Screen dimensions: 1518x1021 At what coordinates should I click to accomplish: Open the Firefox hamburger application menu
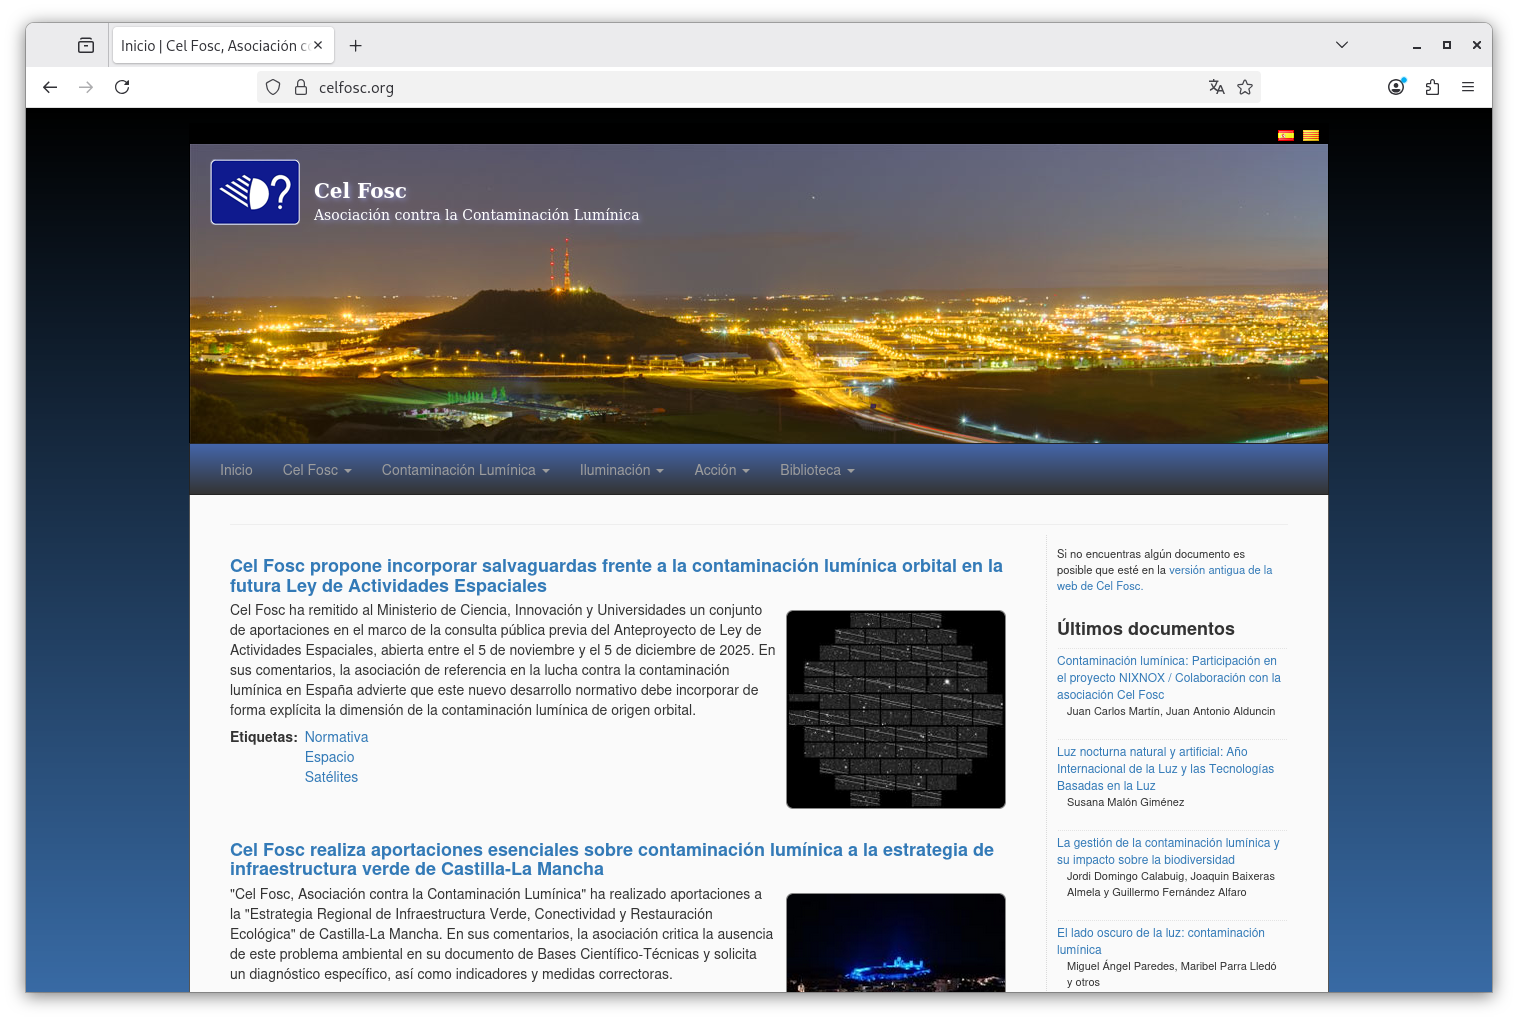(x=1468, y=87)
